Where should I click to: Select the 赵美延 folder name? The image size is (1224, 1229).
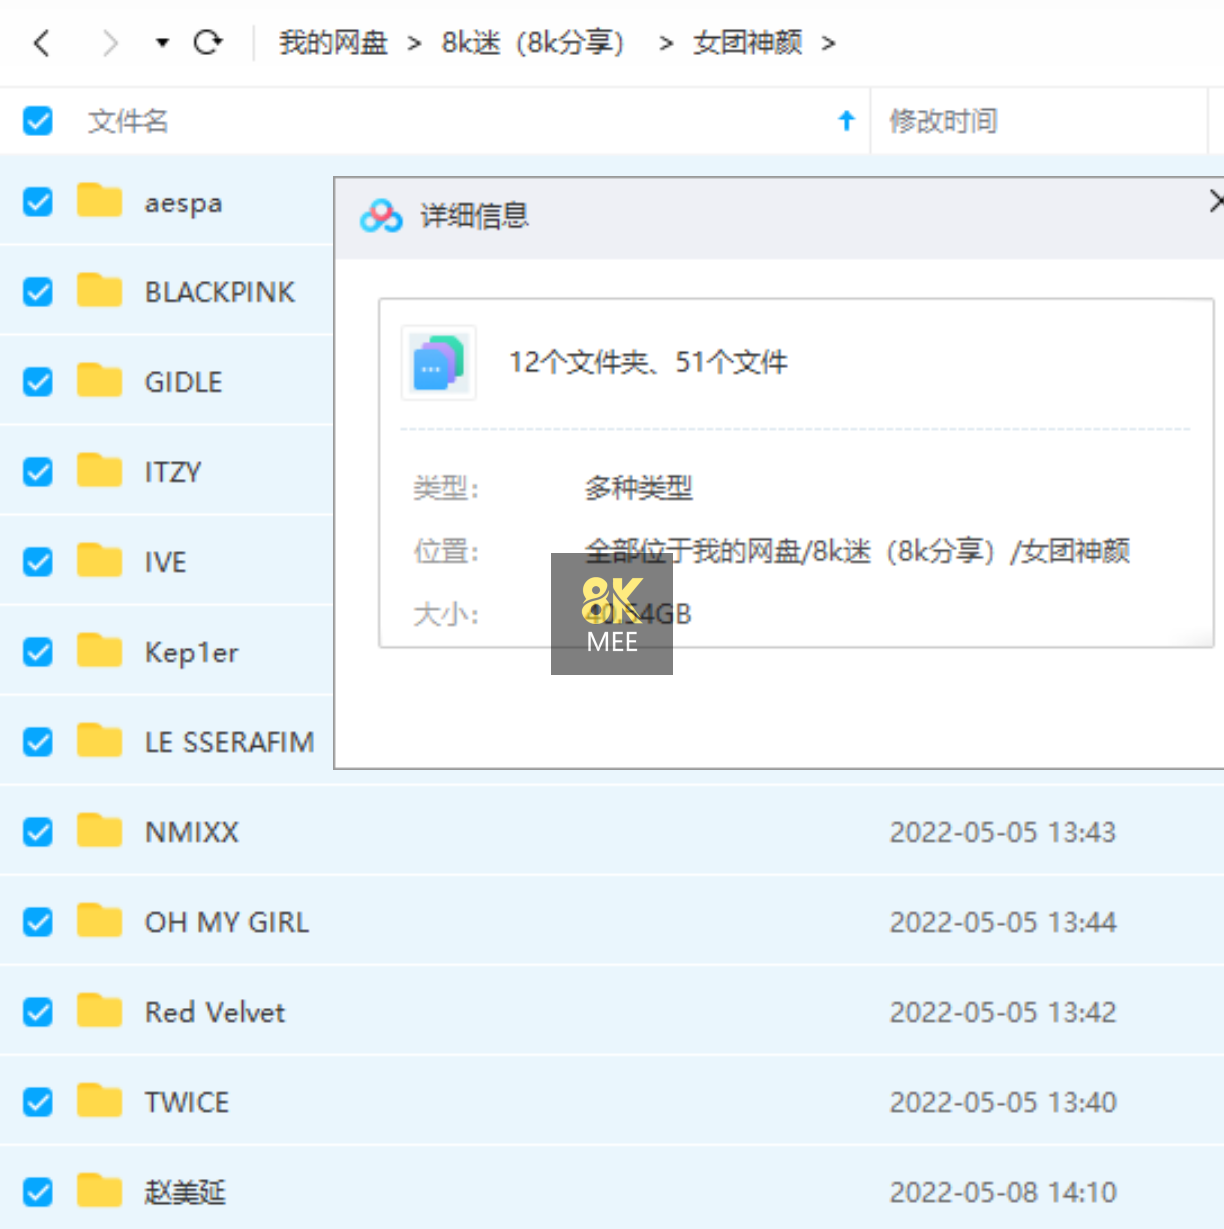click(185, 1192)
